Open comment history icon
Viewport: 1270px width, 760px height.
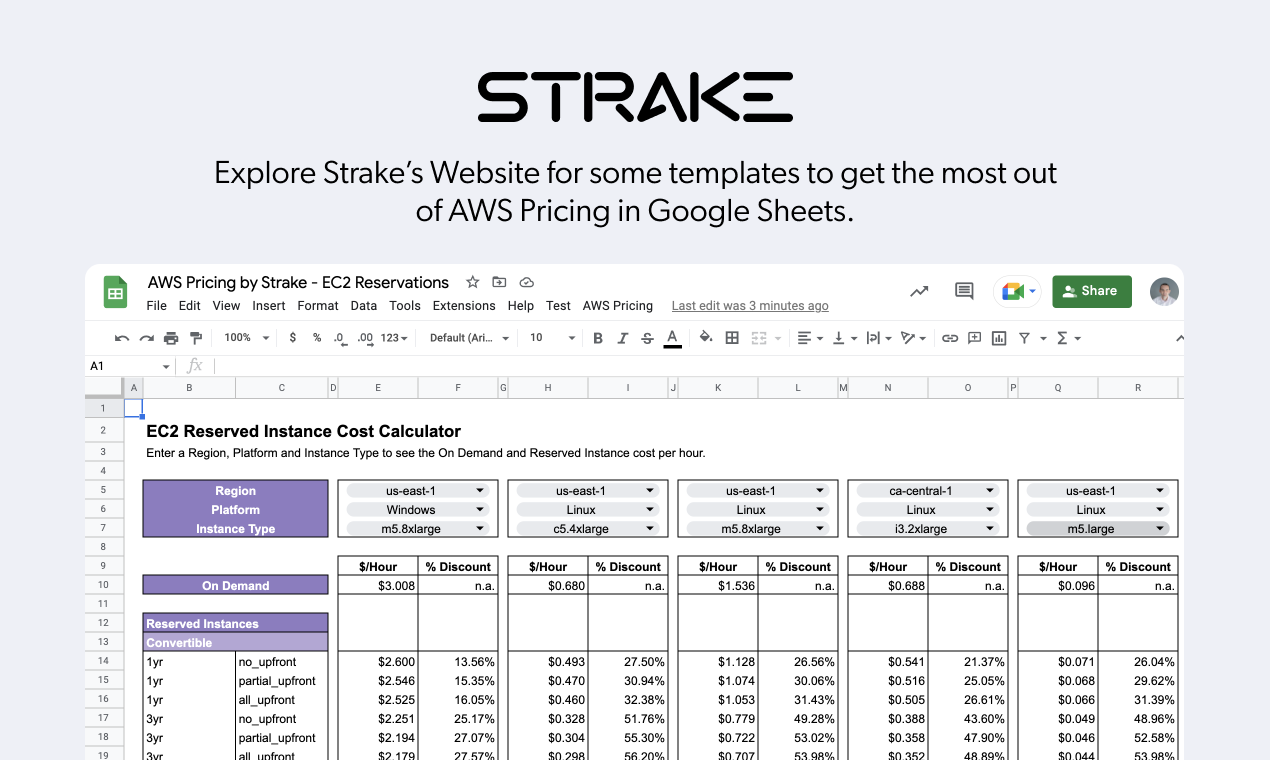pos(964,291)
